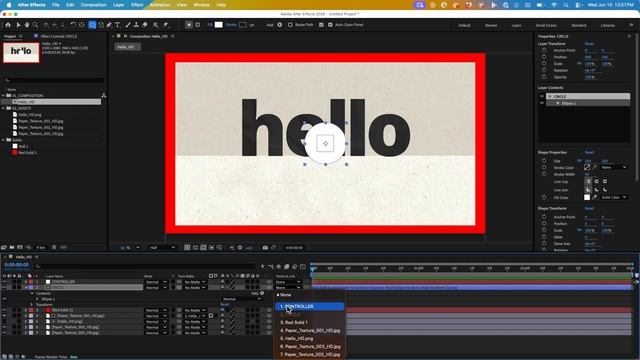This screenshot has width=640, height=360.
Task: Click the toolbar Fill color swatch
Action: tap(219, 25)
